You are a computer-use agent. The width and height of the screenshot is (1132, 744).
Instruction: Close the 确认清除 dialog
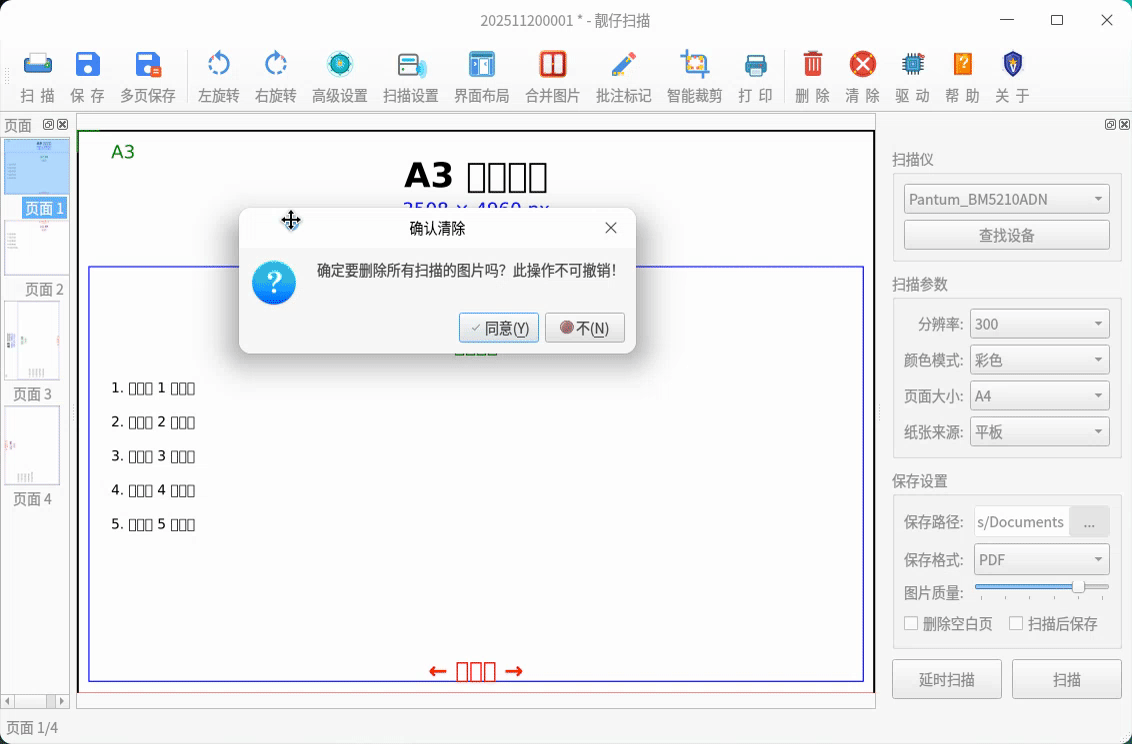[611, 228]
